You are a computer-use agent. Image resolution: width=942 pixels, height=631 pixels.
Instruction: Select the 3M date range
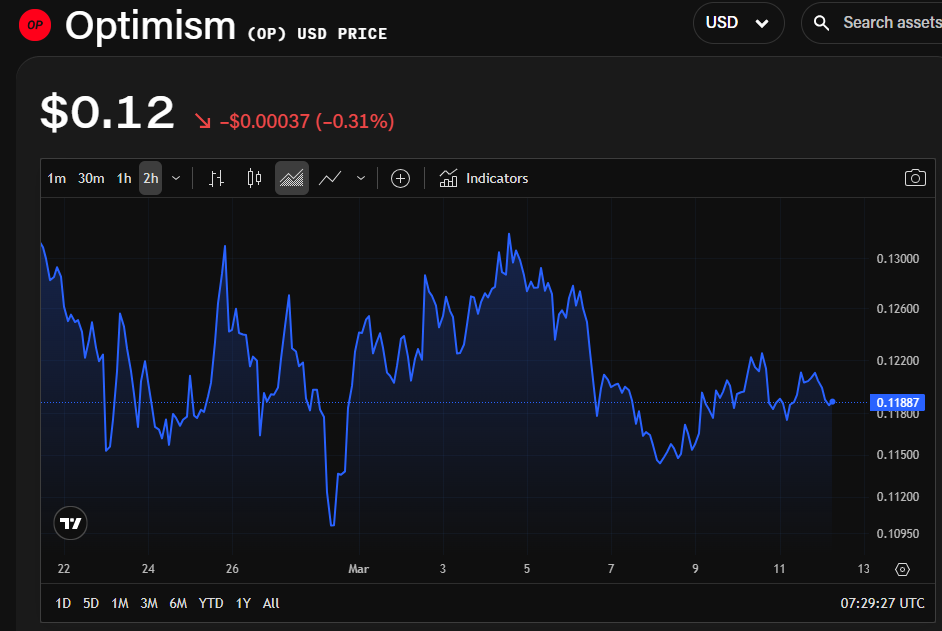(149, 603)
